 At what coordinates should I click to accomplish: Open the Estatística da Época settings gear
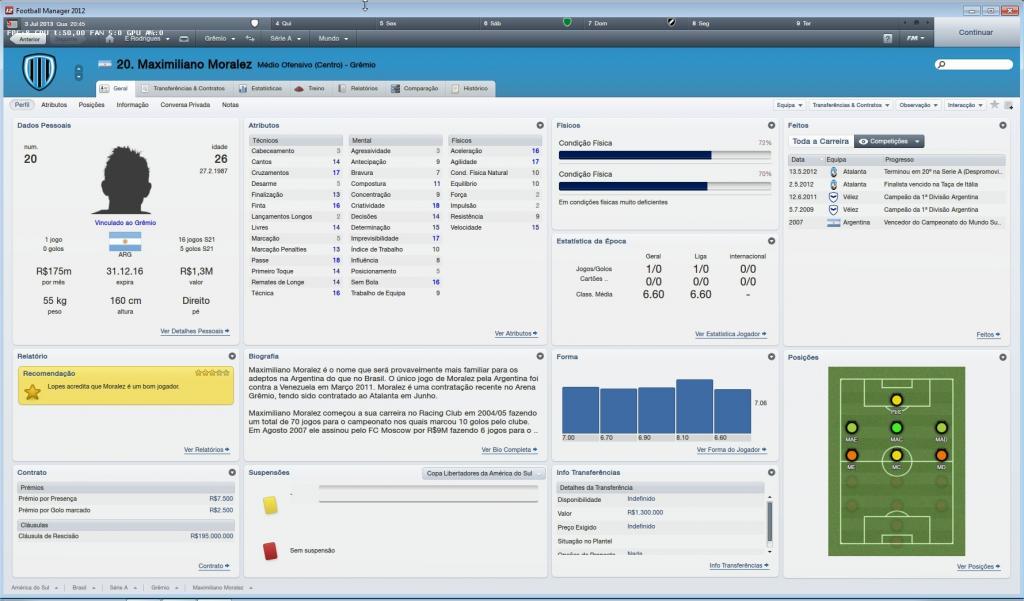(771, 241)
